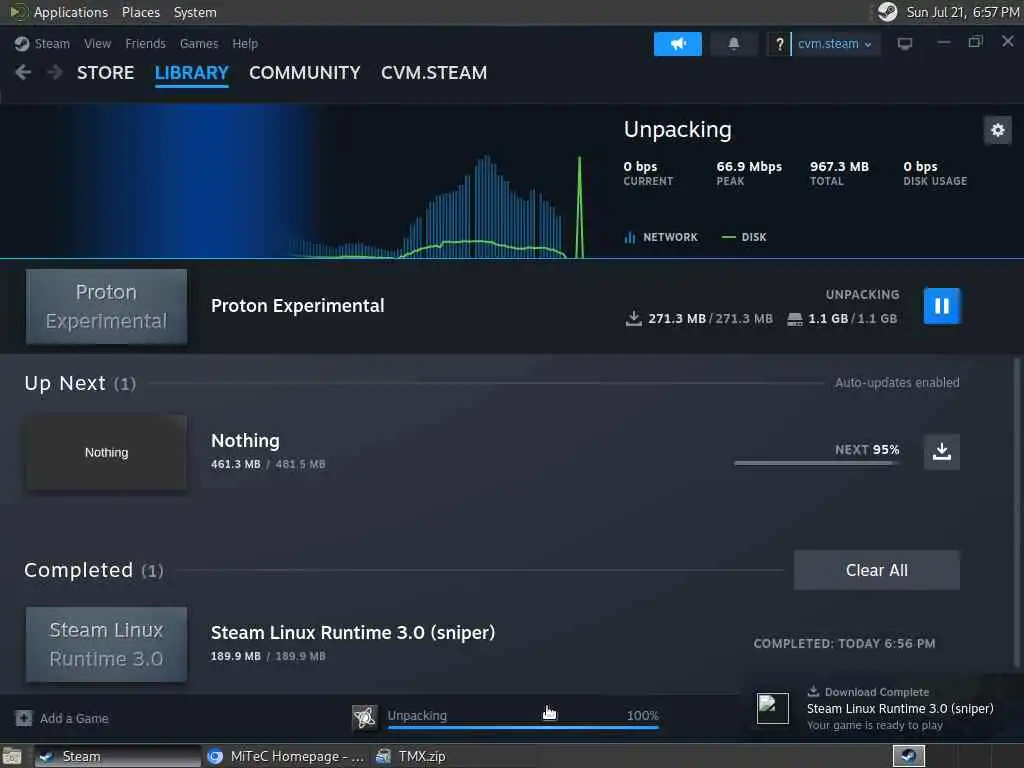The image size is (1024, 768).
Task: Toggle the NETWORK graph legend
Action: [x=661, y=237]
